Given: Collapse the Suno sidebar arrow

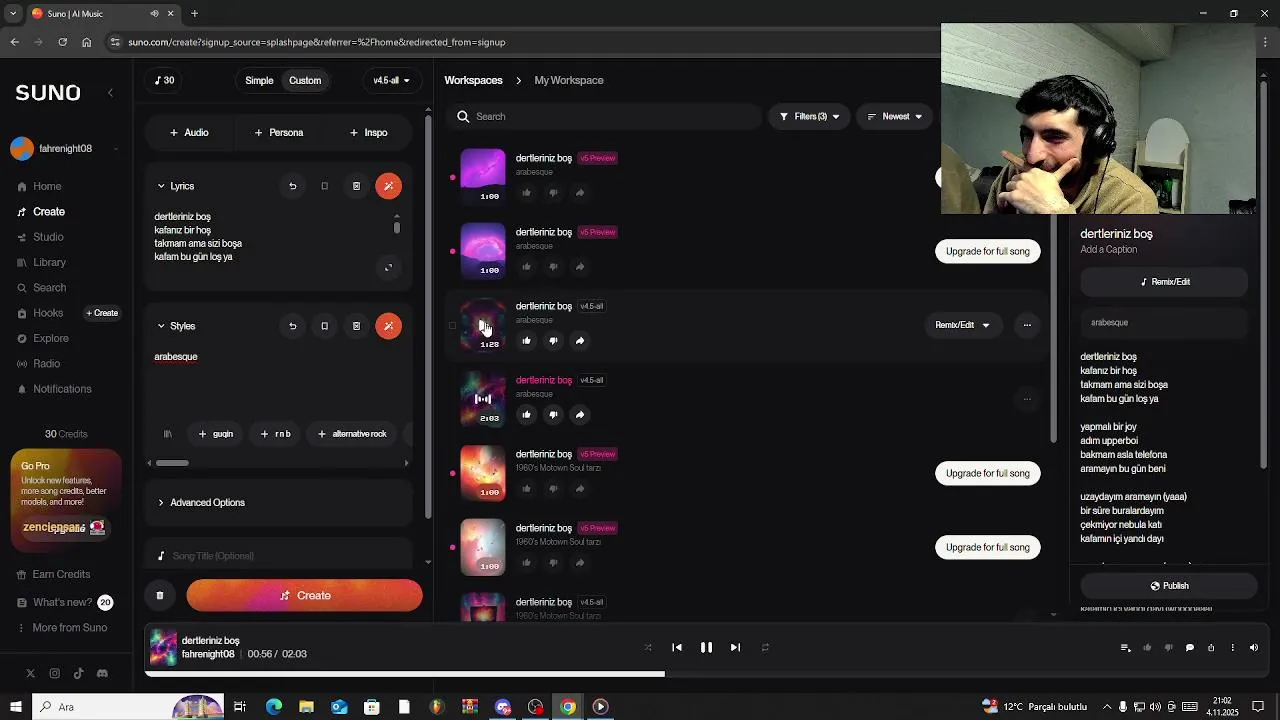Looking at the screenshot, I should (x=110, y=93).
